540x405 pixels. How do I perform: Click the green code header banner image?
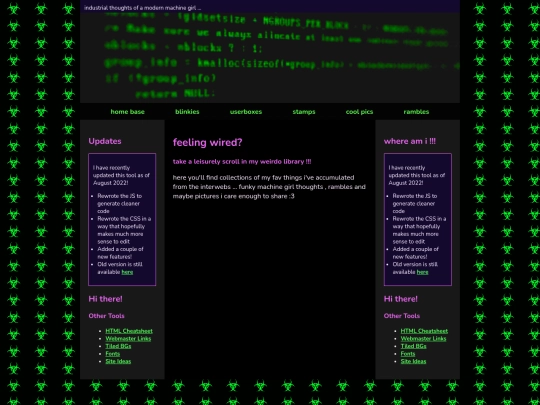pyautogui.click(x=270, y=58)
